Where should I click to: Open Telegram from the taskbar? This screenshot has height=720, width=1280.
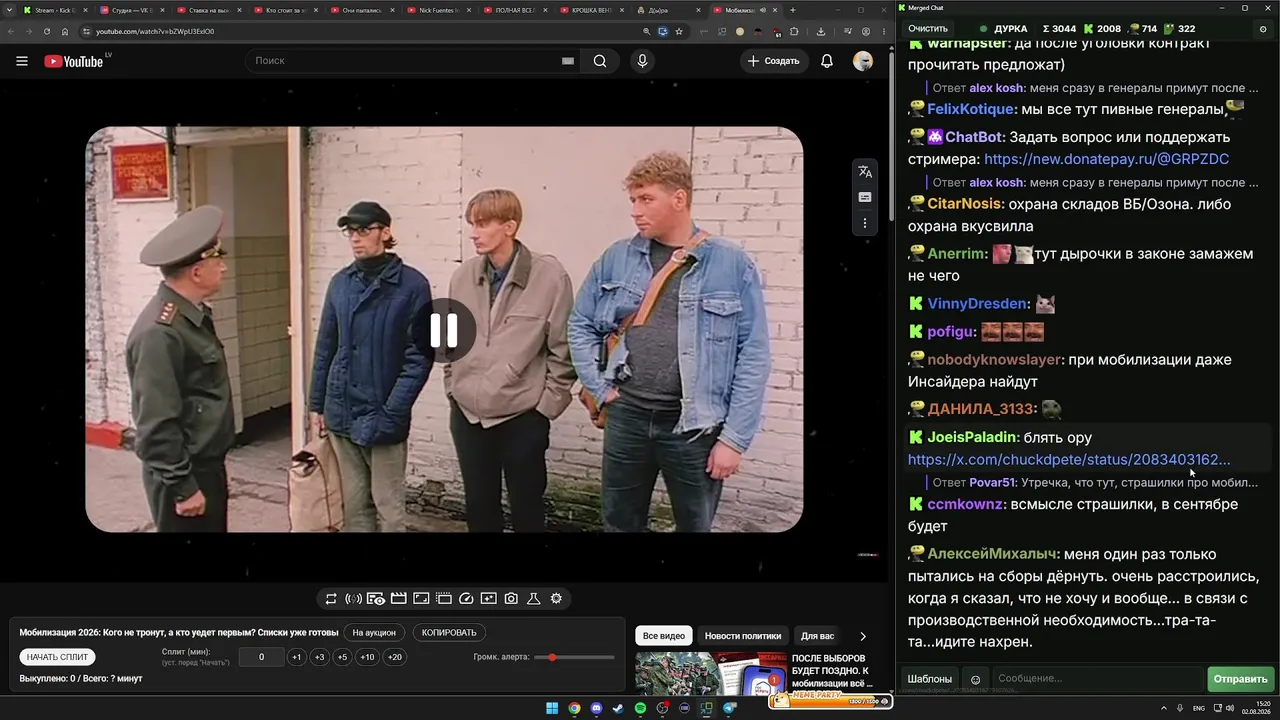coord(729,709)
